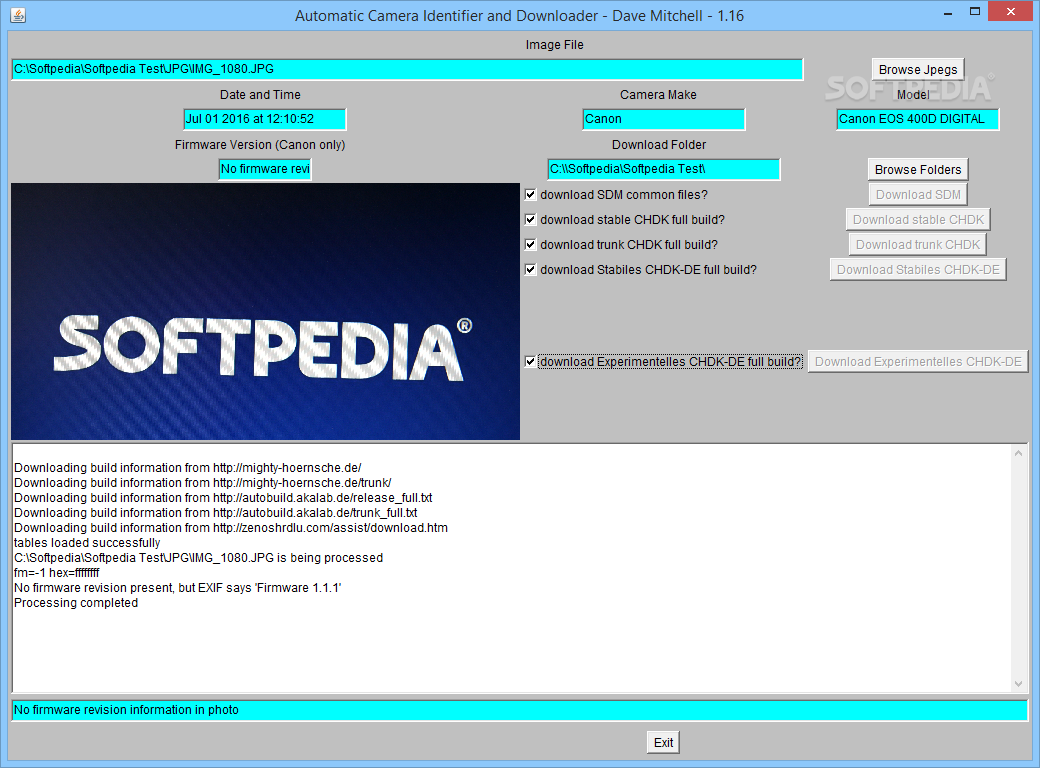Open the Browse Folders dialog
1040x768 pixels.
click(918, 170)
